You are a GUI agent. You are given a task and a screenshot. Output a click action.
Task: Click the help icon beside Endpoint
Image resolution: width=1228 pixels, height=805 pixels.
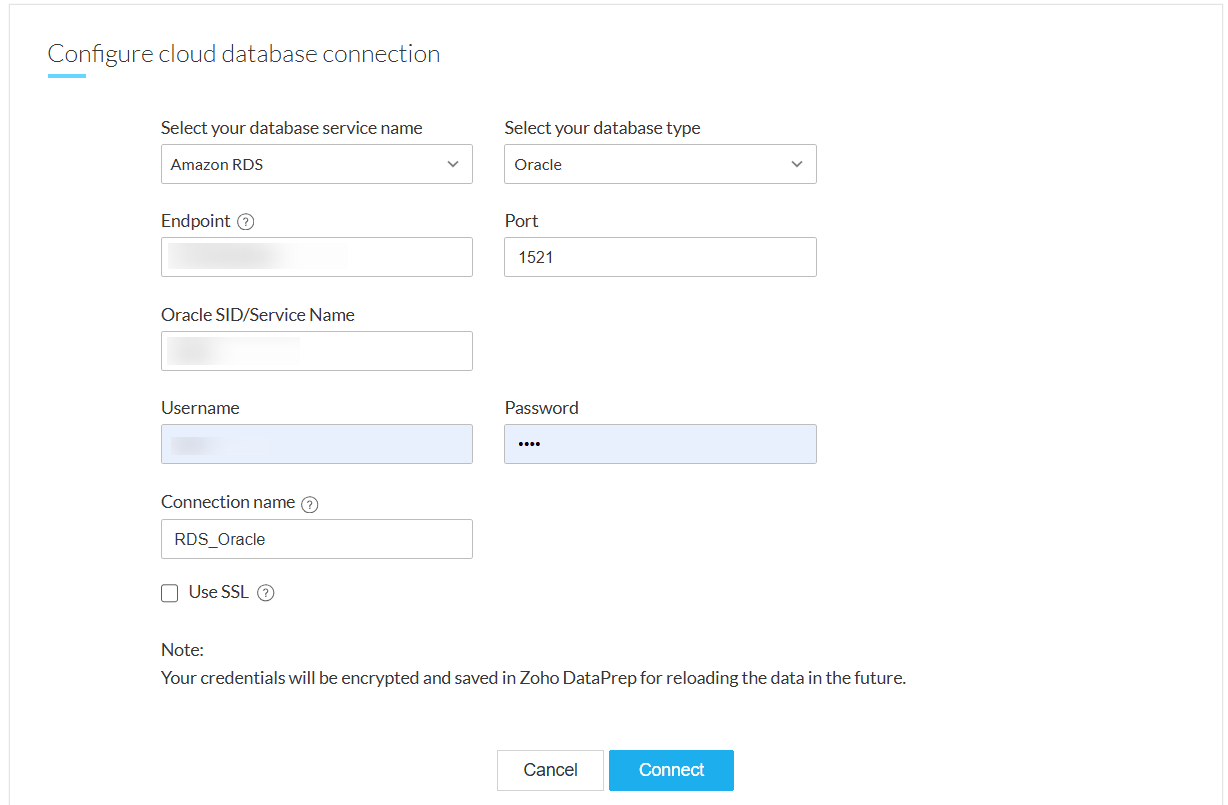coord(246,222)
